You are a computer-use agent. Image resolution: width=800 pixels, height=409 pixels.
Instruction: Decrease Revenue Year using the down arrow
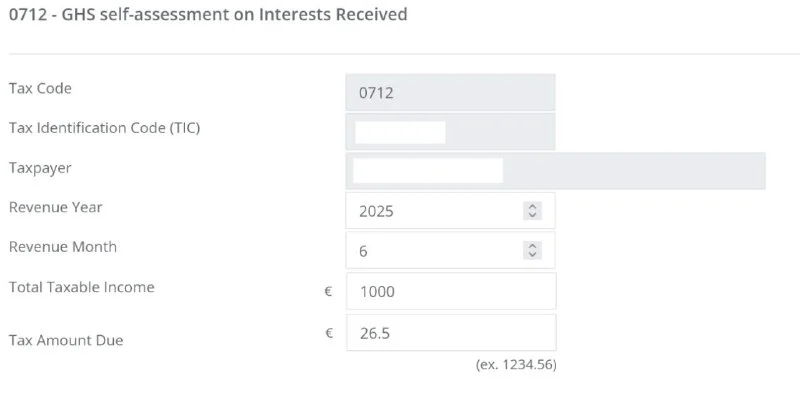click(x=532, y=215)
